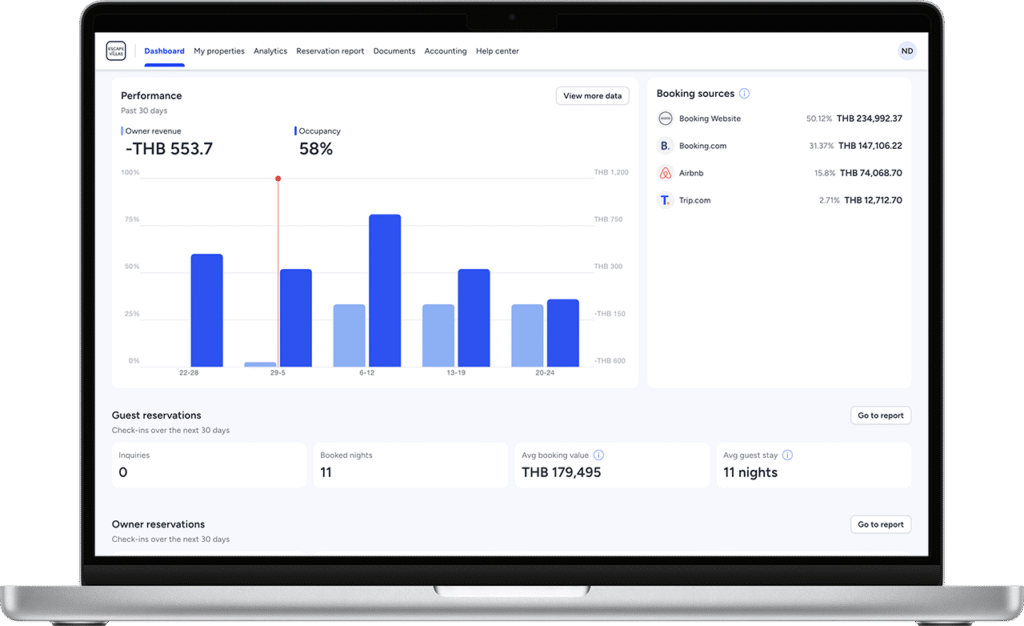Click the tallest occupancy bar for 6-12
This screenshot has width=1024, height=626.
click(x=385, y=290)
